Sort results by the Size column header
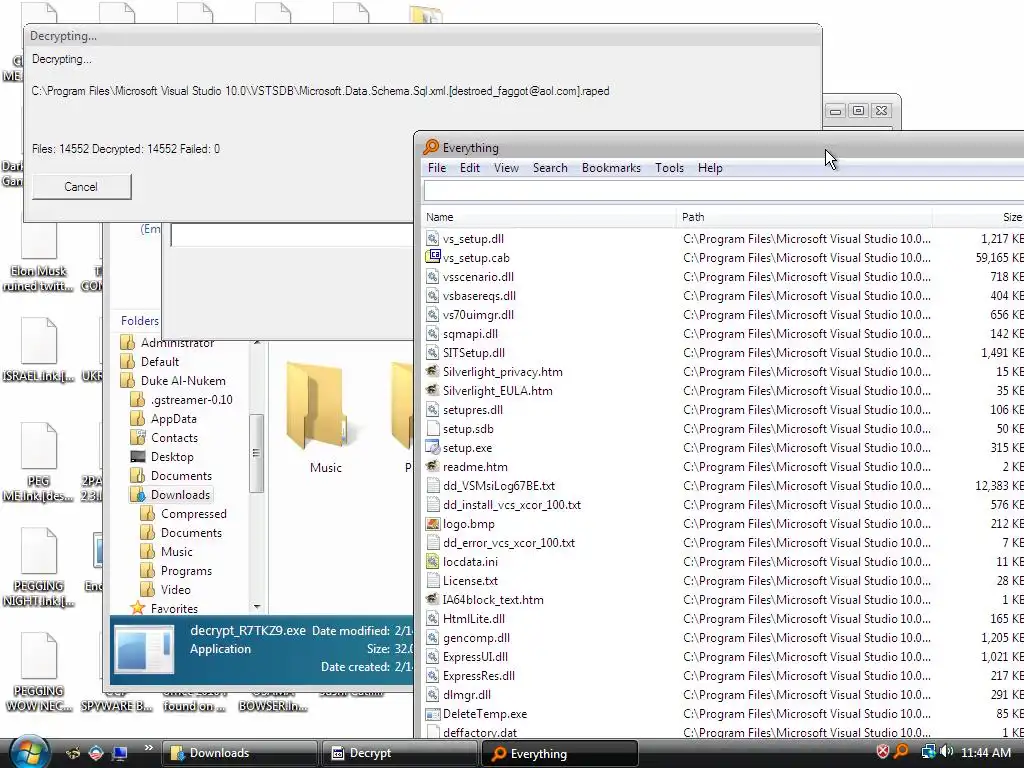The width and height of the screenshot is (1024, 768). click(978, 217)
